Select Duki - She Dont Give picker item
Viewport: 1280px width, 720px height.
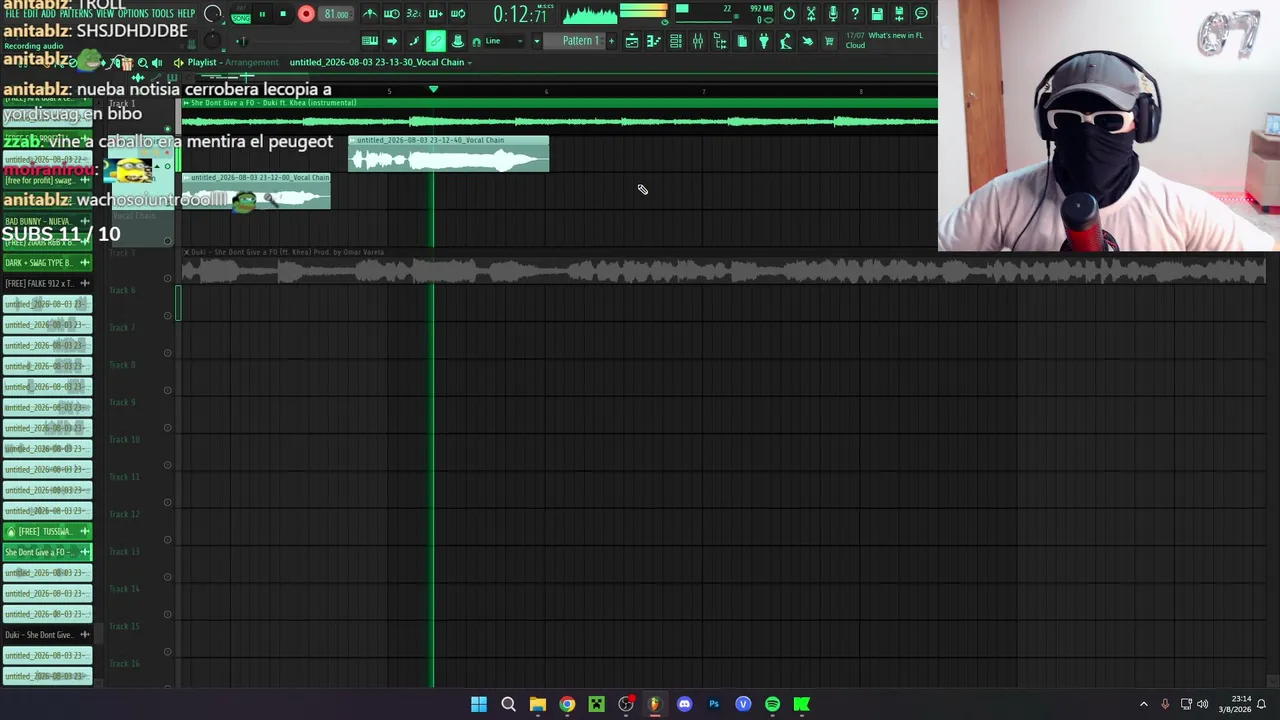tap(47, 635)
